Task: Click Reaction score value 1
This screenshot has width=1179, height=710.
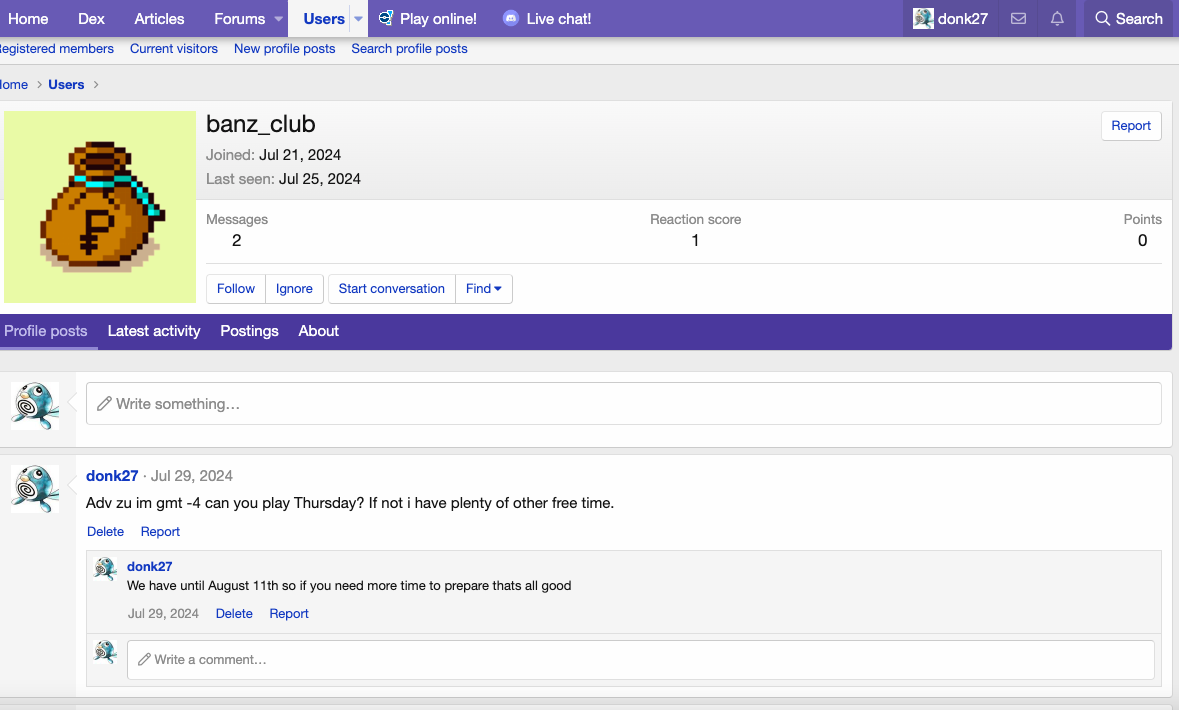Action: pos(696,241)
